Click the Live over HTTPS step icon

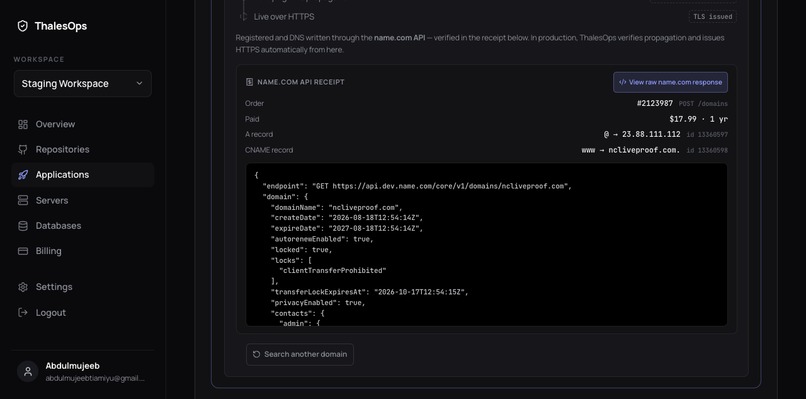point(244,17)
